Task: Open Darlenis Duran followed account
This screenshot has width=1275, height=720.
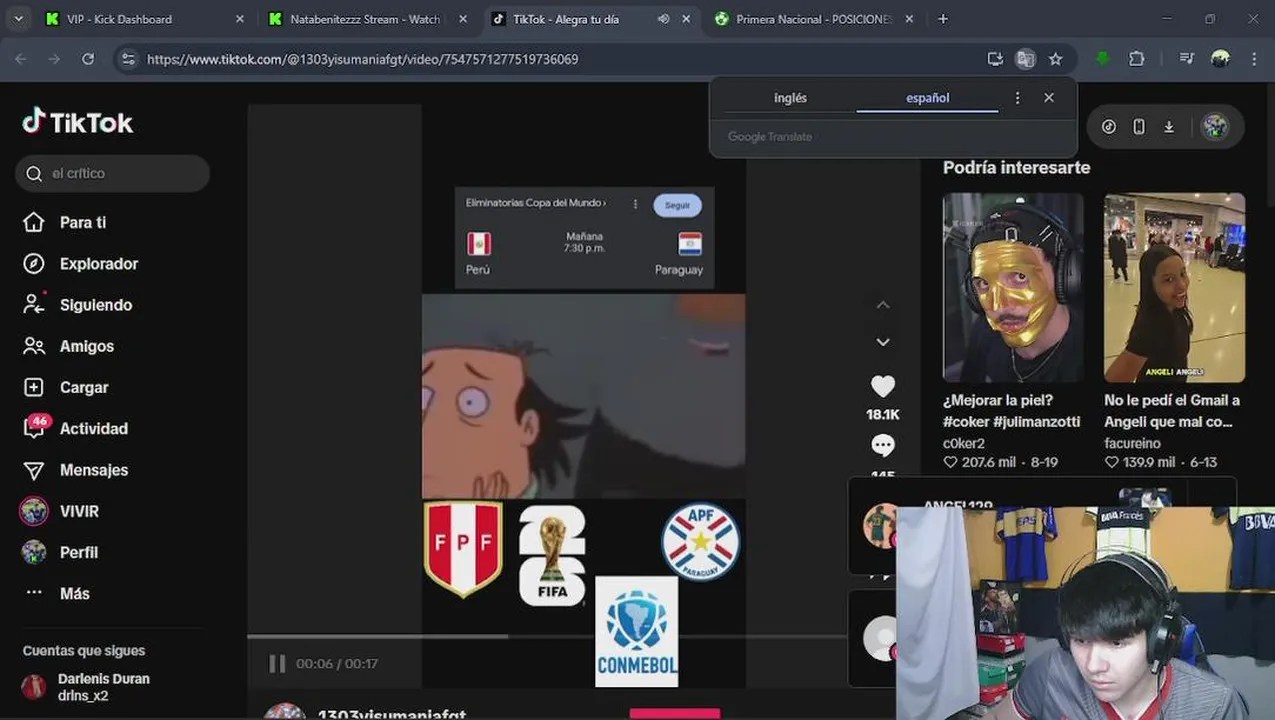Action: [x=87, y=687]
